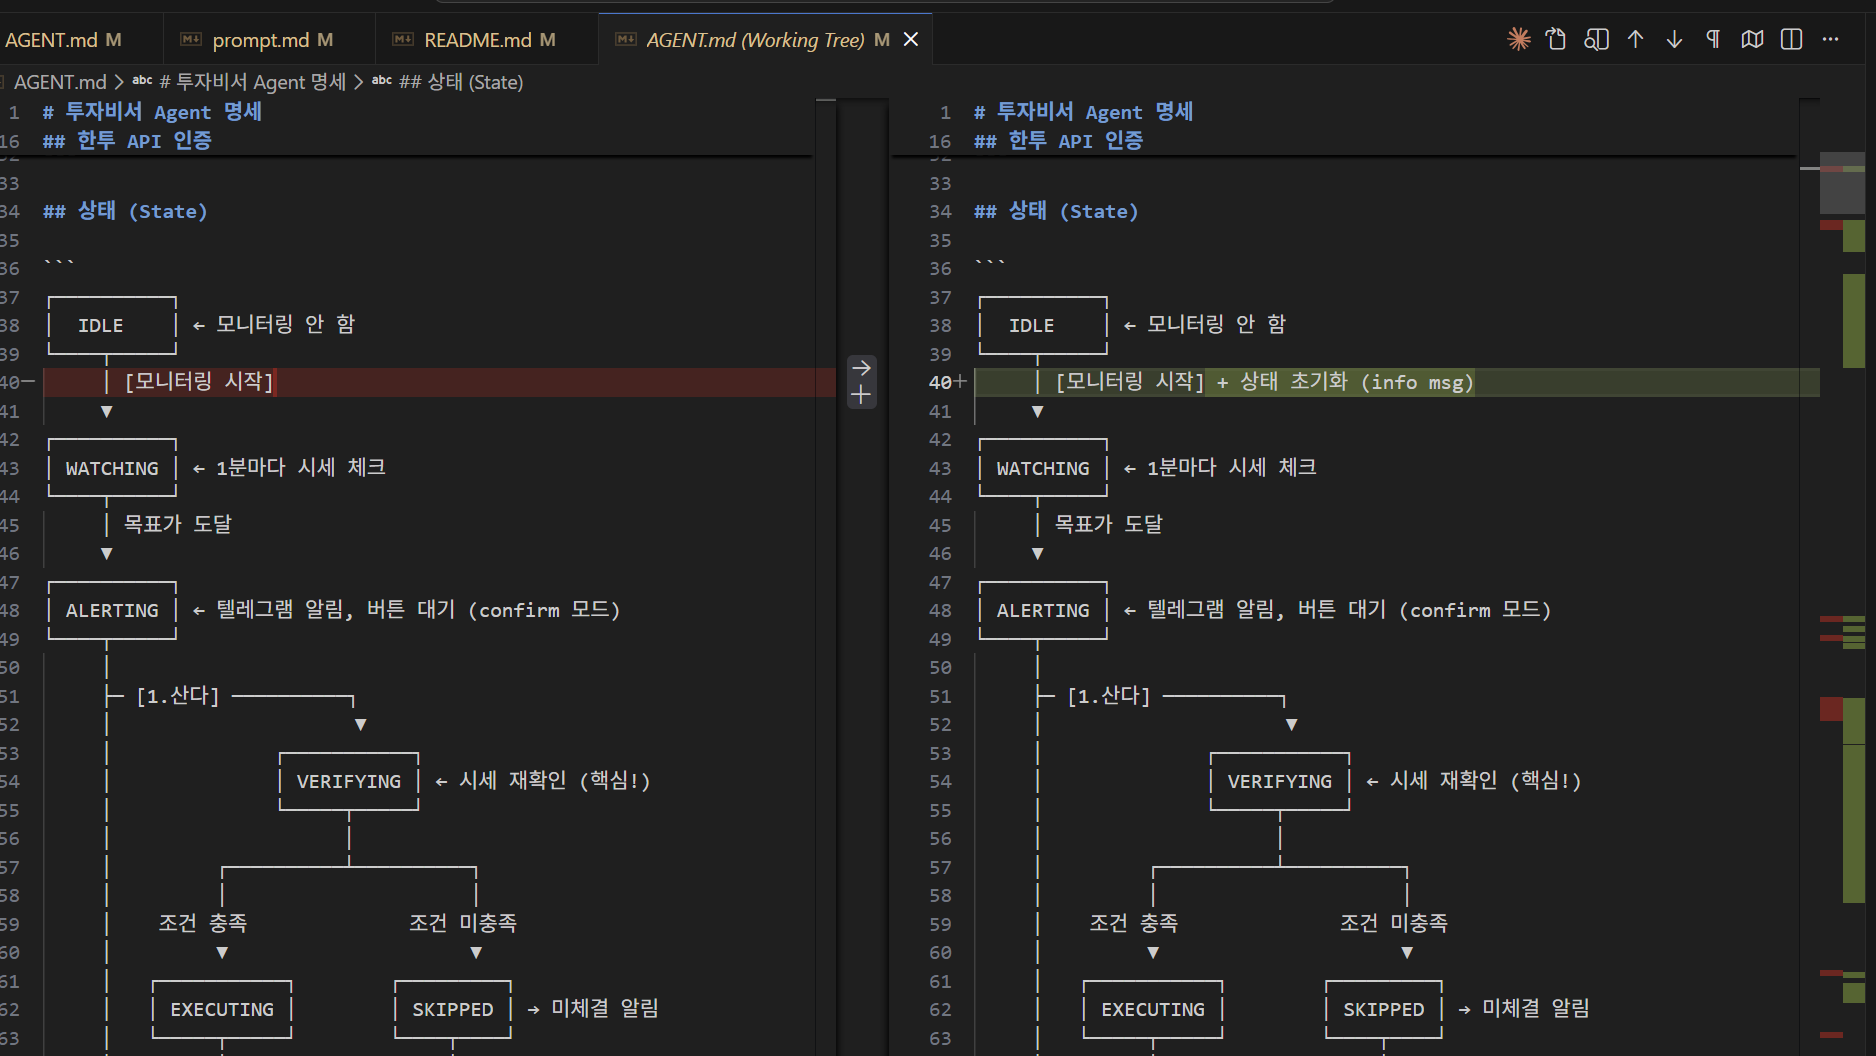Viewport: 1876px width, 1056px height.
Task: Open the markdown preview to the side
Action: coord(1596,39)
